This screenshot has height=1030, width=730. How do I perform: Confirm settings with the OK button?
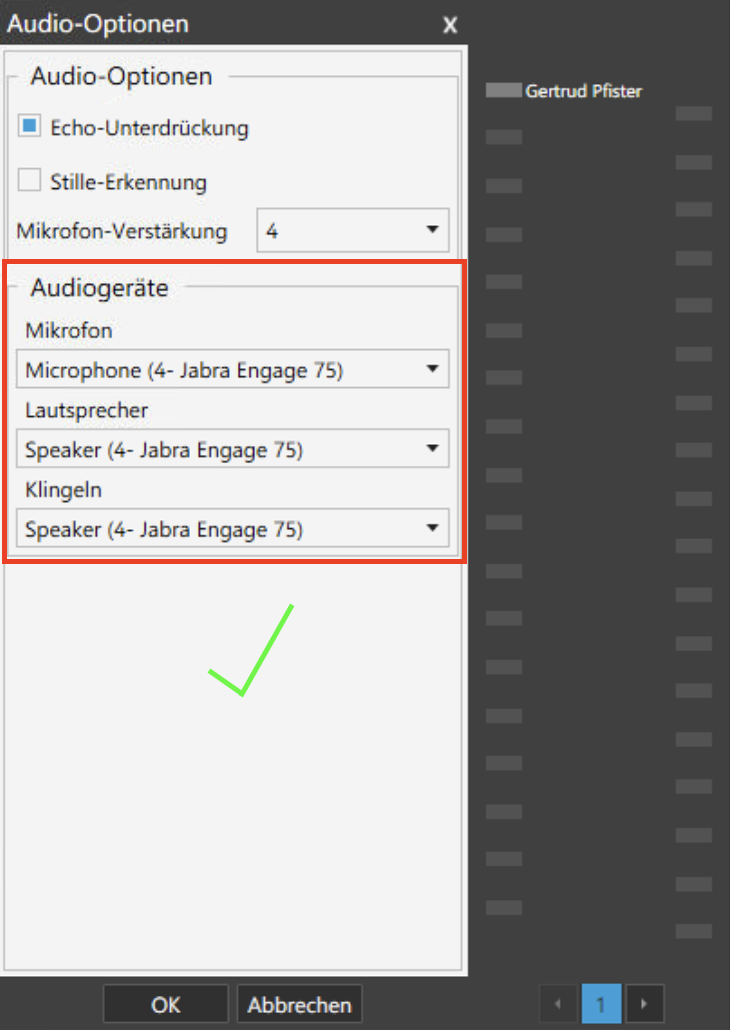coord(166,1005)
